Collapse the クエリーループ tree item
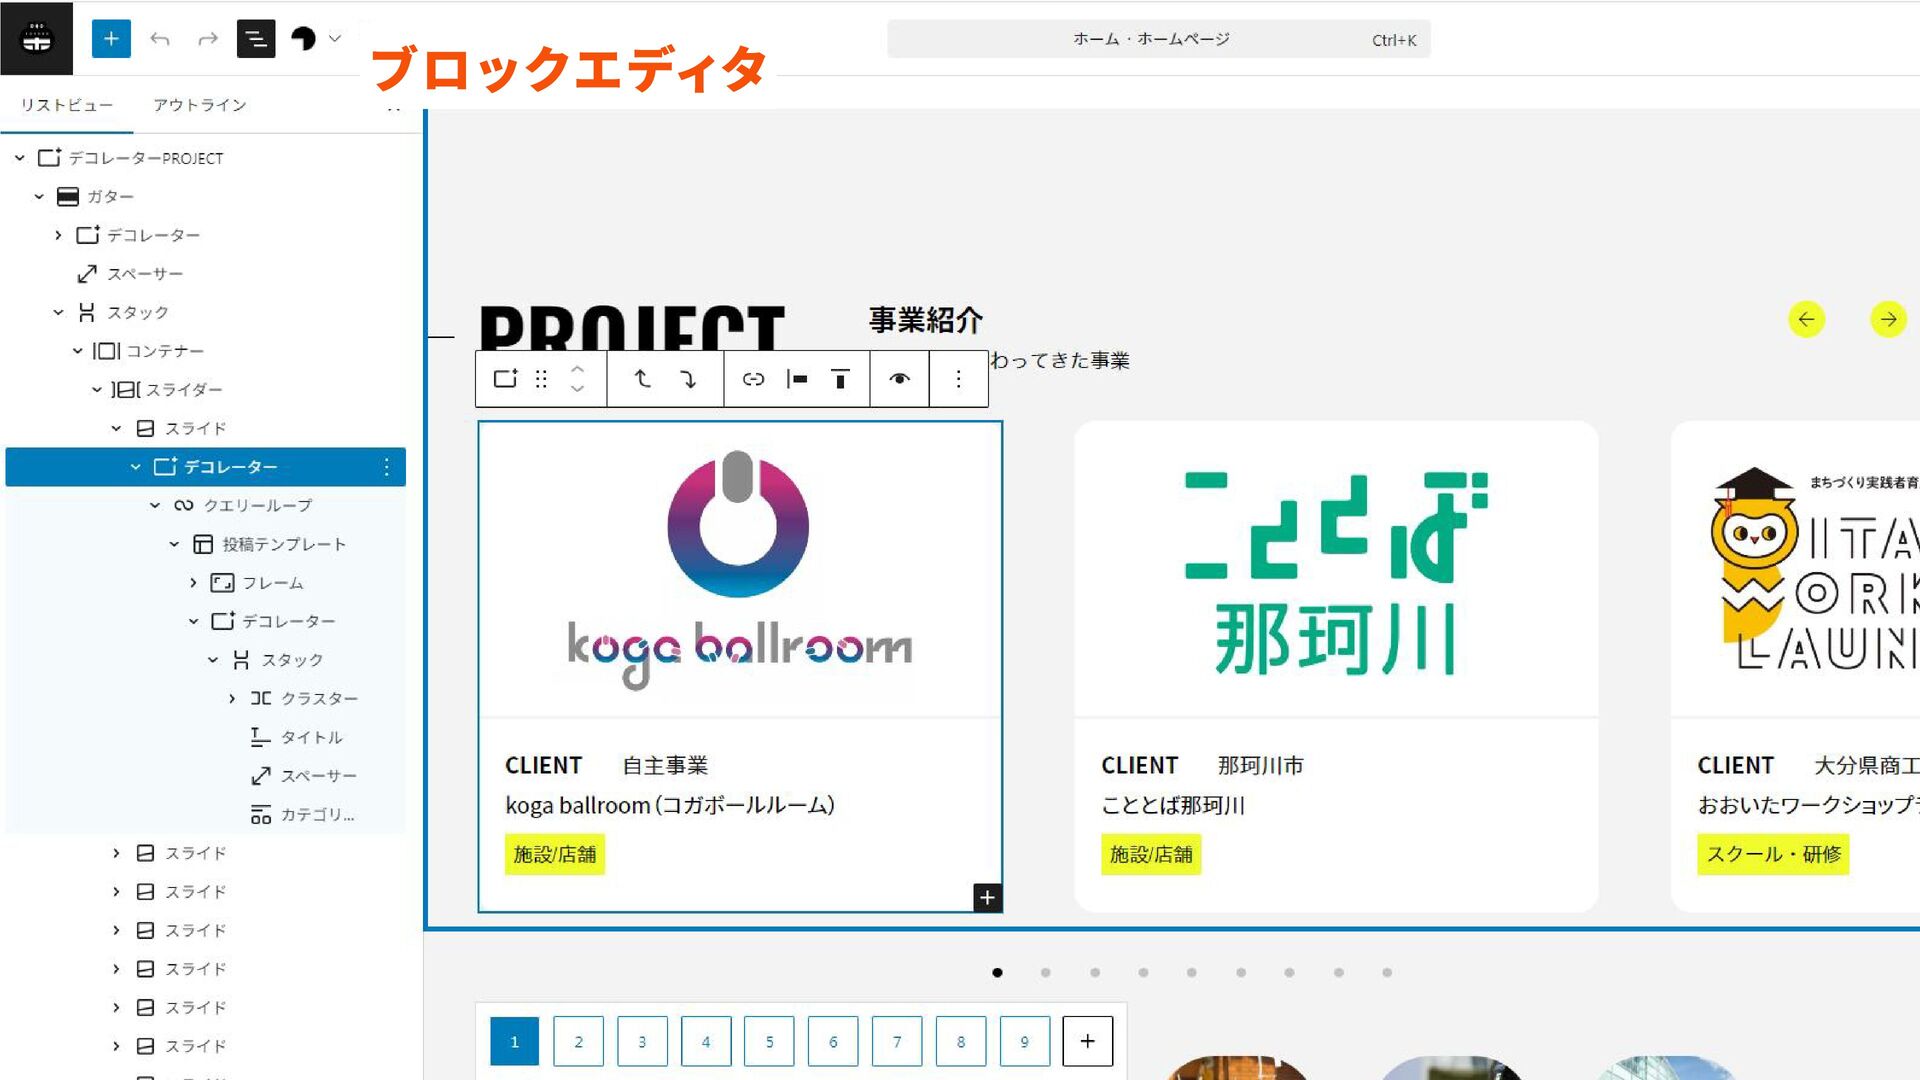The height and width of the screenshot is (1080, 1920). coord(155,506)
